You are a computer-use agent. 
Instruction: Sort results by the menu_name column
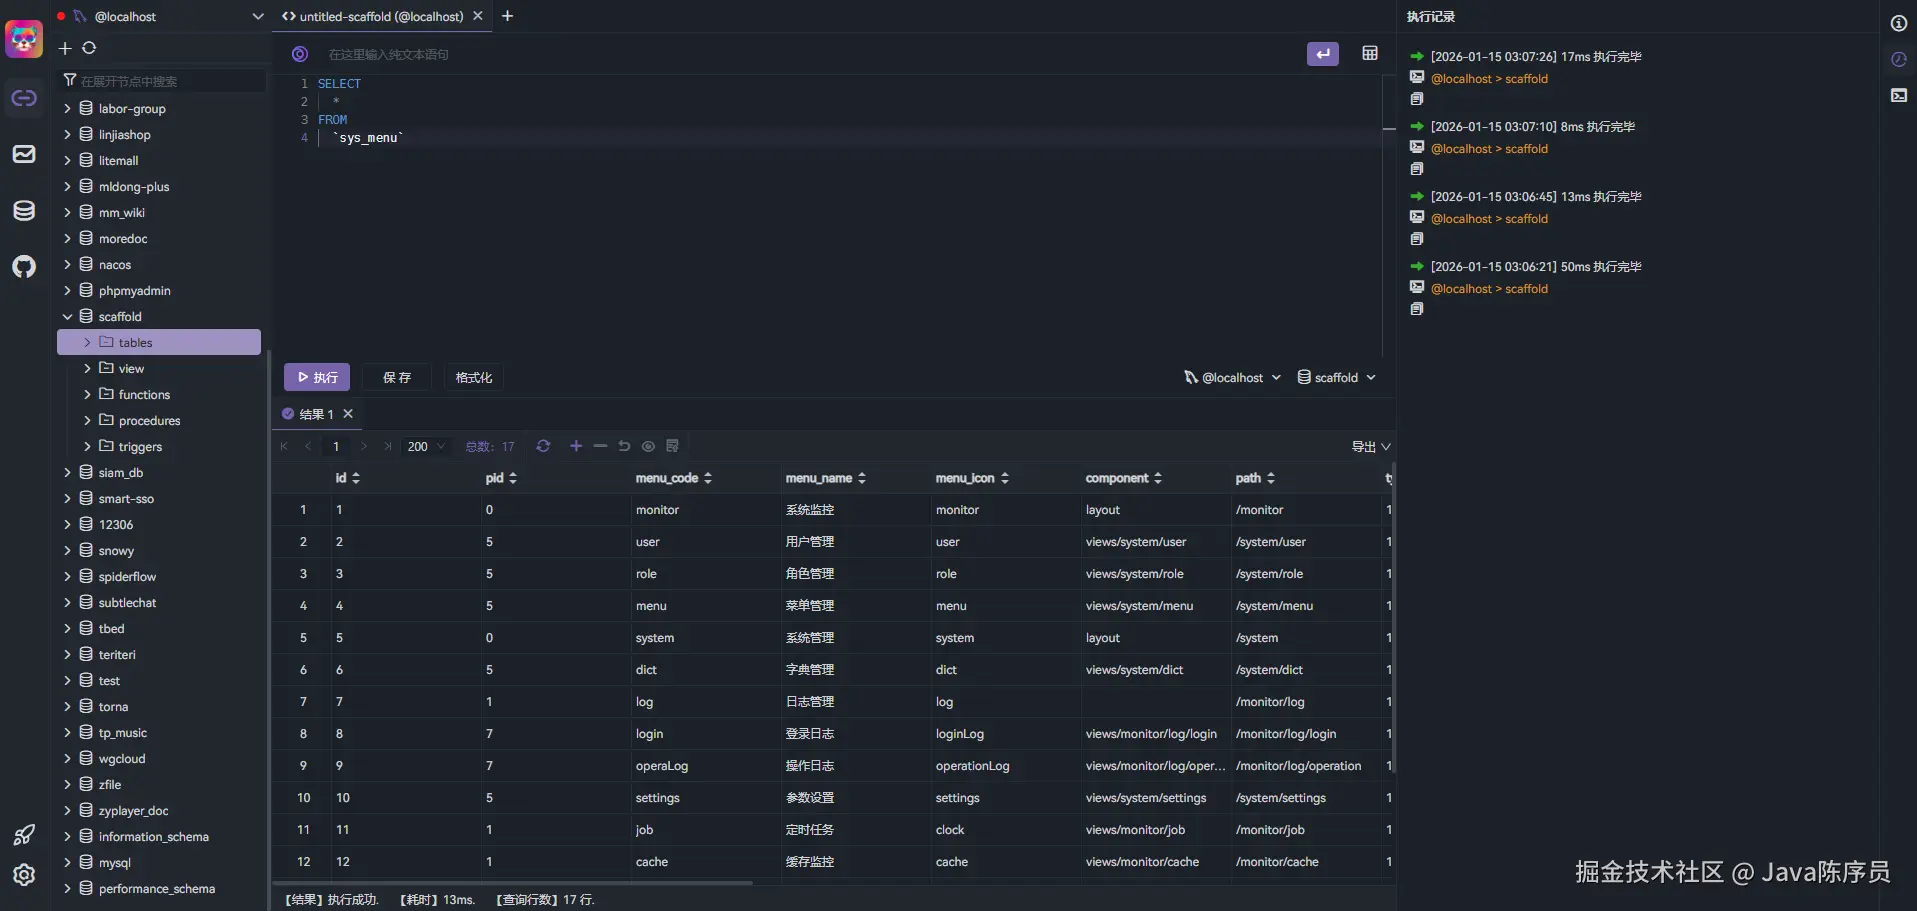(862, 478)
